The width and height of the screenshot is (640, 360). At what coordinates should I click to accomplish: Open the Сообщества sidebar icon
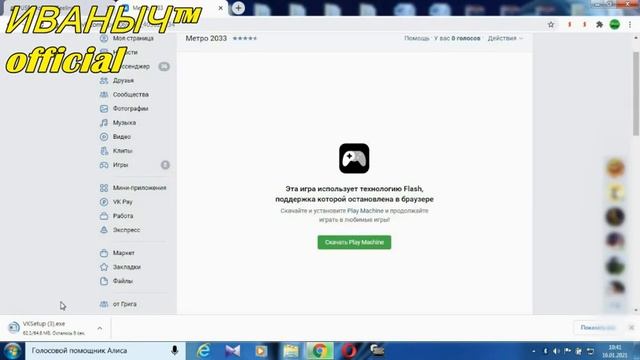104,94
